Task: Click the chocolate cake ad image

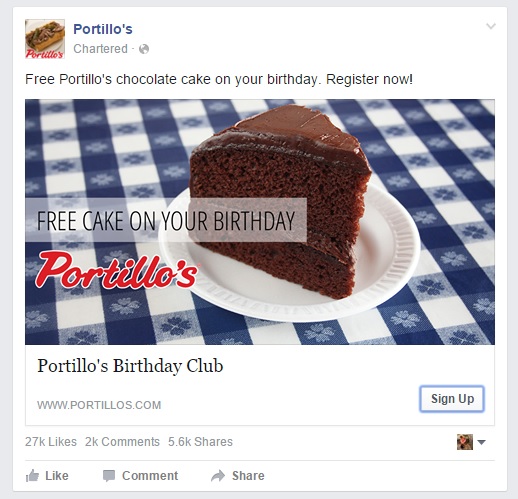Action: (260, 222)
